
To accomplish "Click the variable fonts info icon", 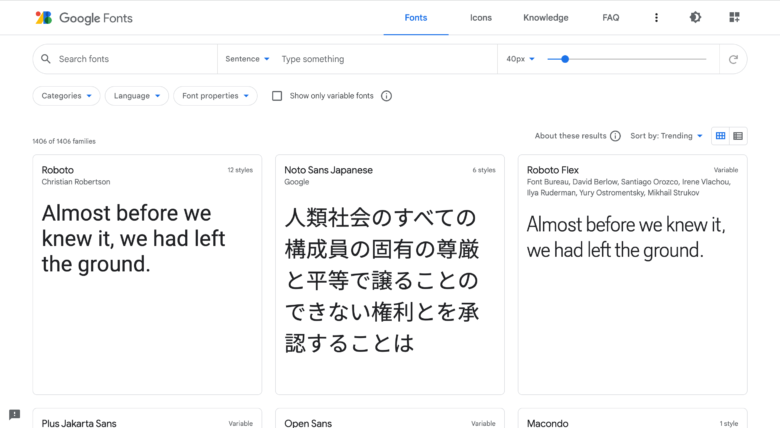I will 387,96.
